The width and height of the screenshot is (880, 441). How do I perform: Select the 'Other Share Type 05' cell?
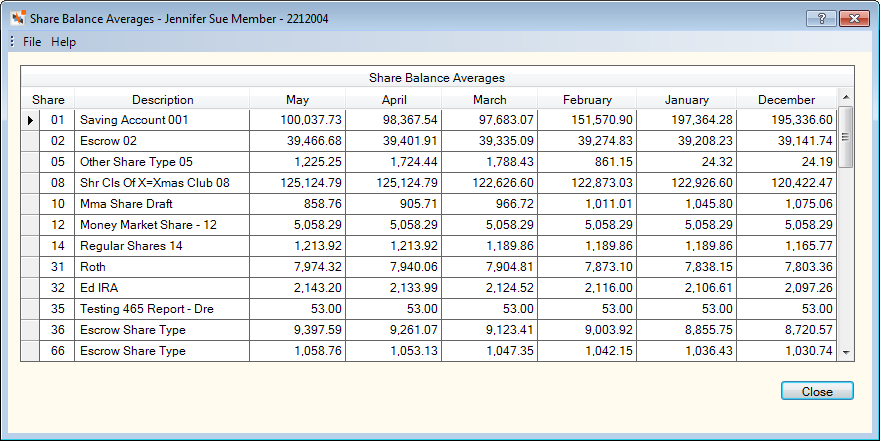coord(162,162)
